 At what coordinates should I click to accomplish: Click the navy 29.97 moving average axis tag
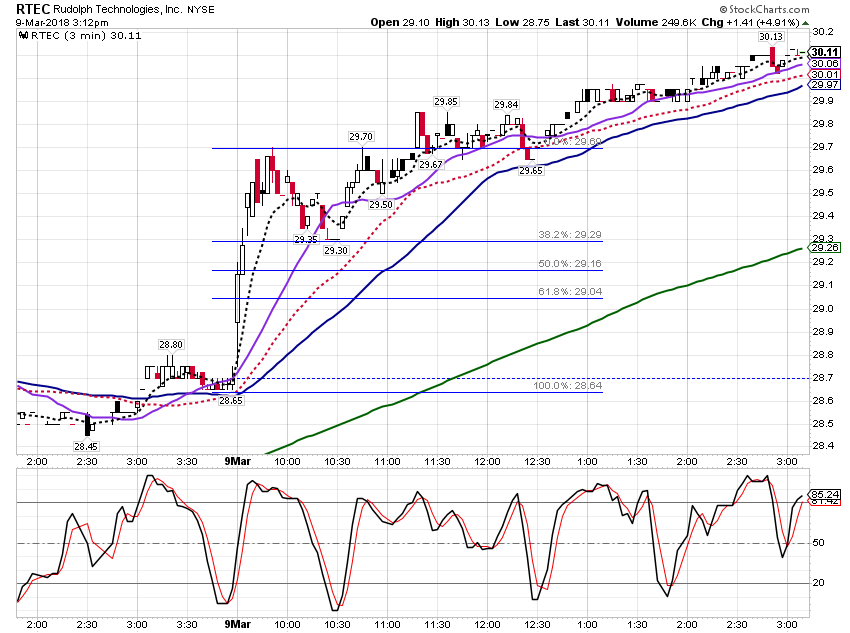(825, 85)
